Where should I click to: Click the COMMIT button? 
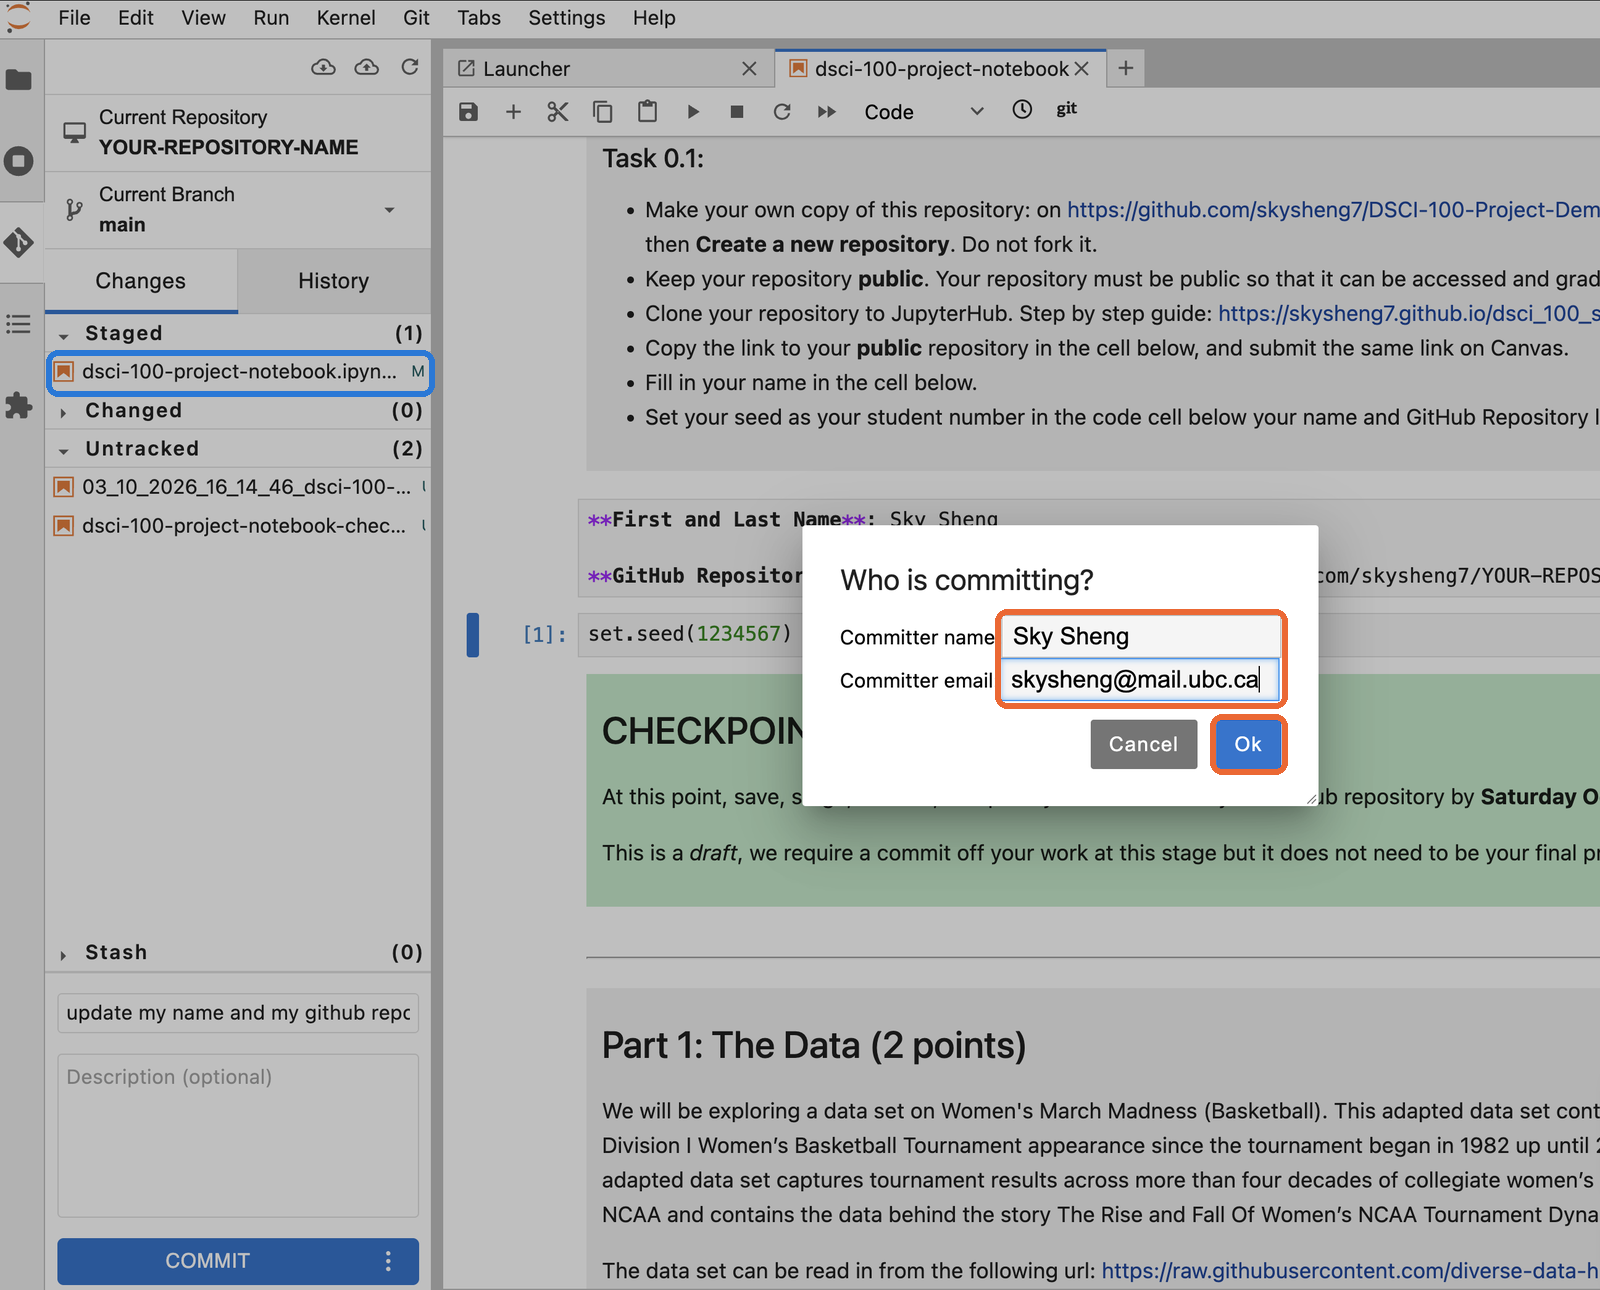(208, 1261)
